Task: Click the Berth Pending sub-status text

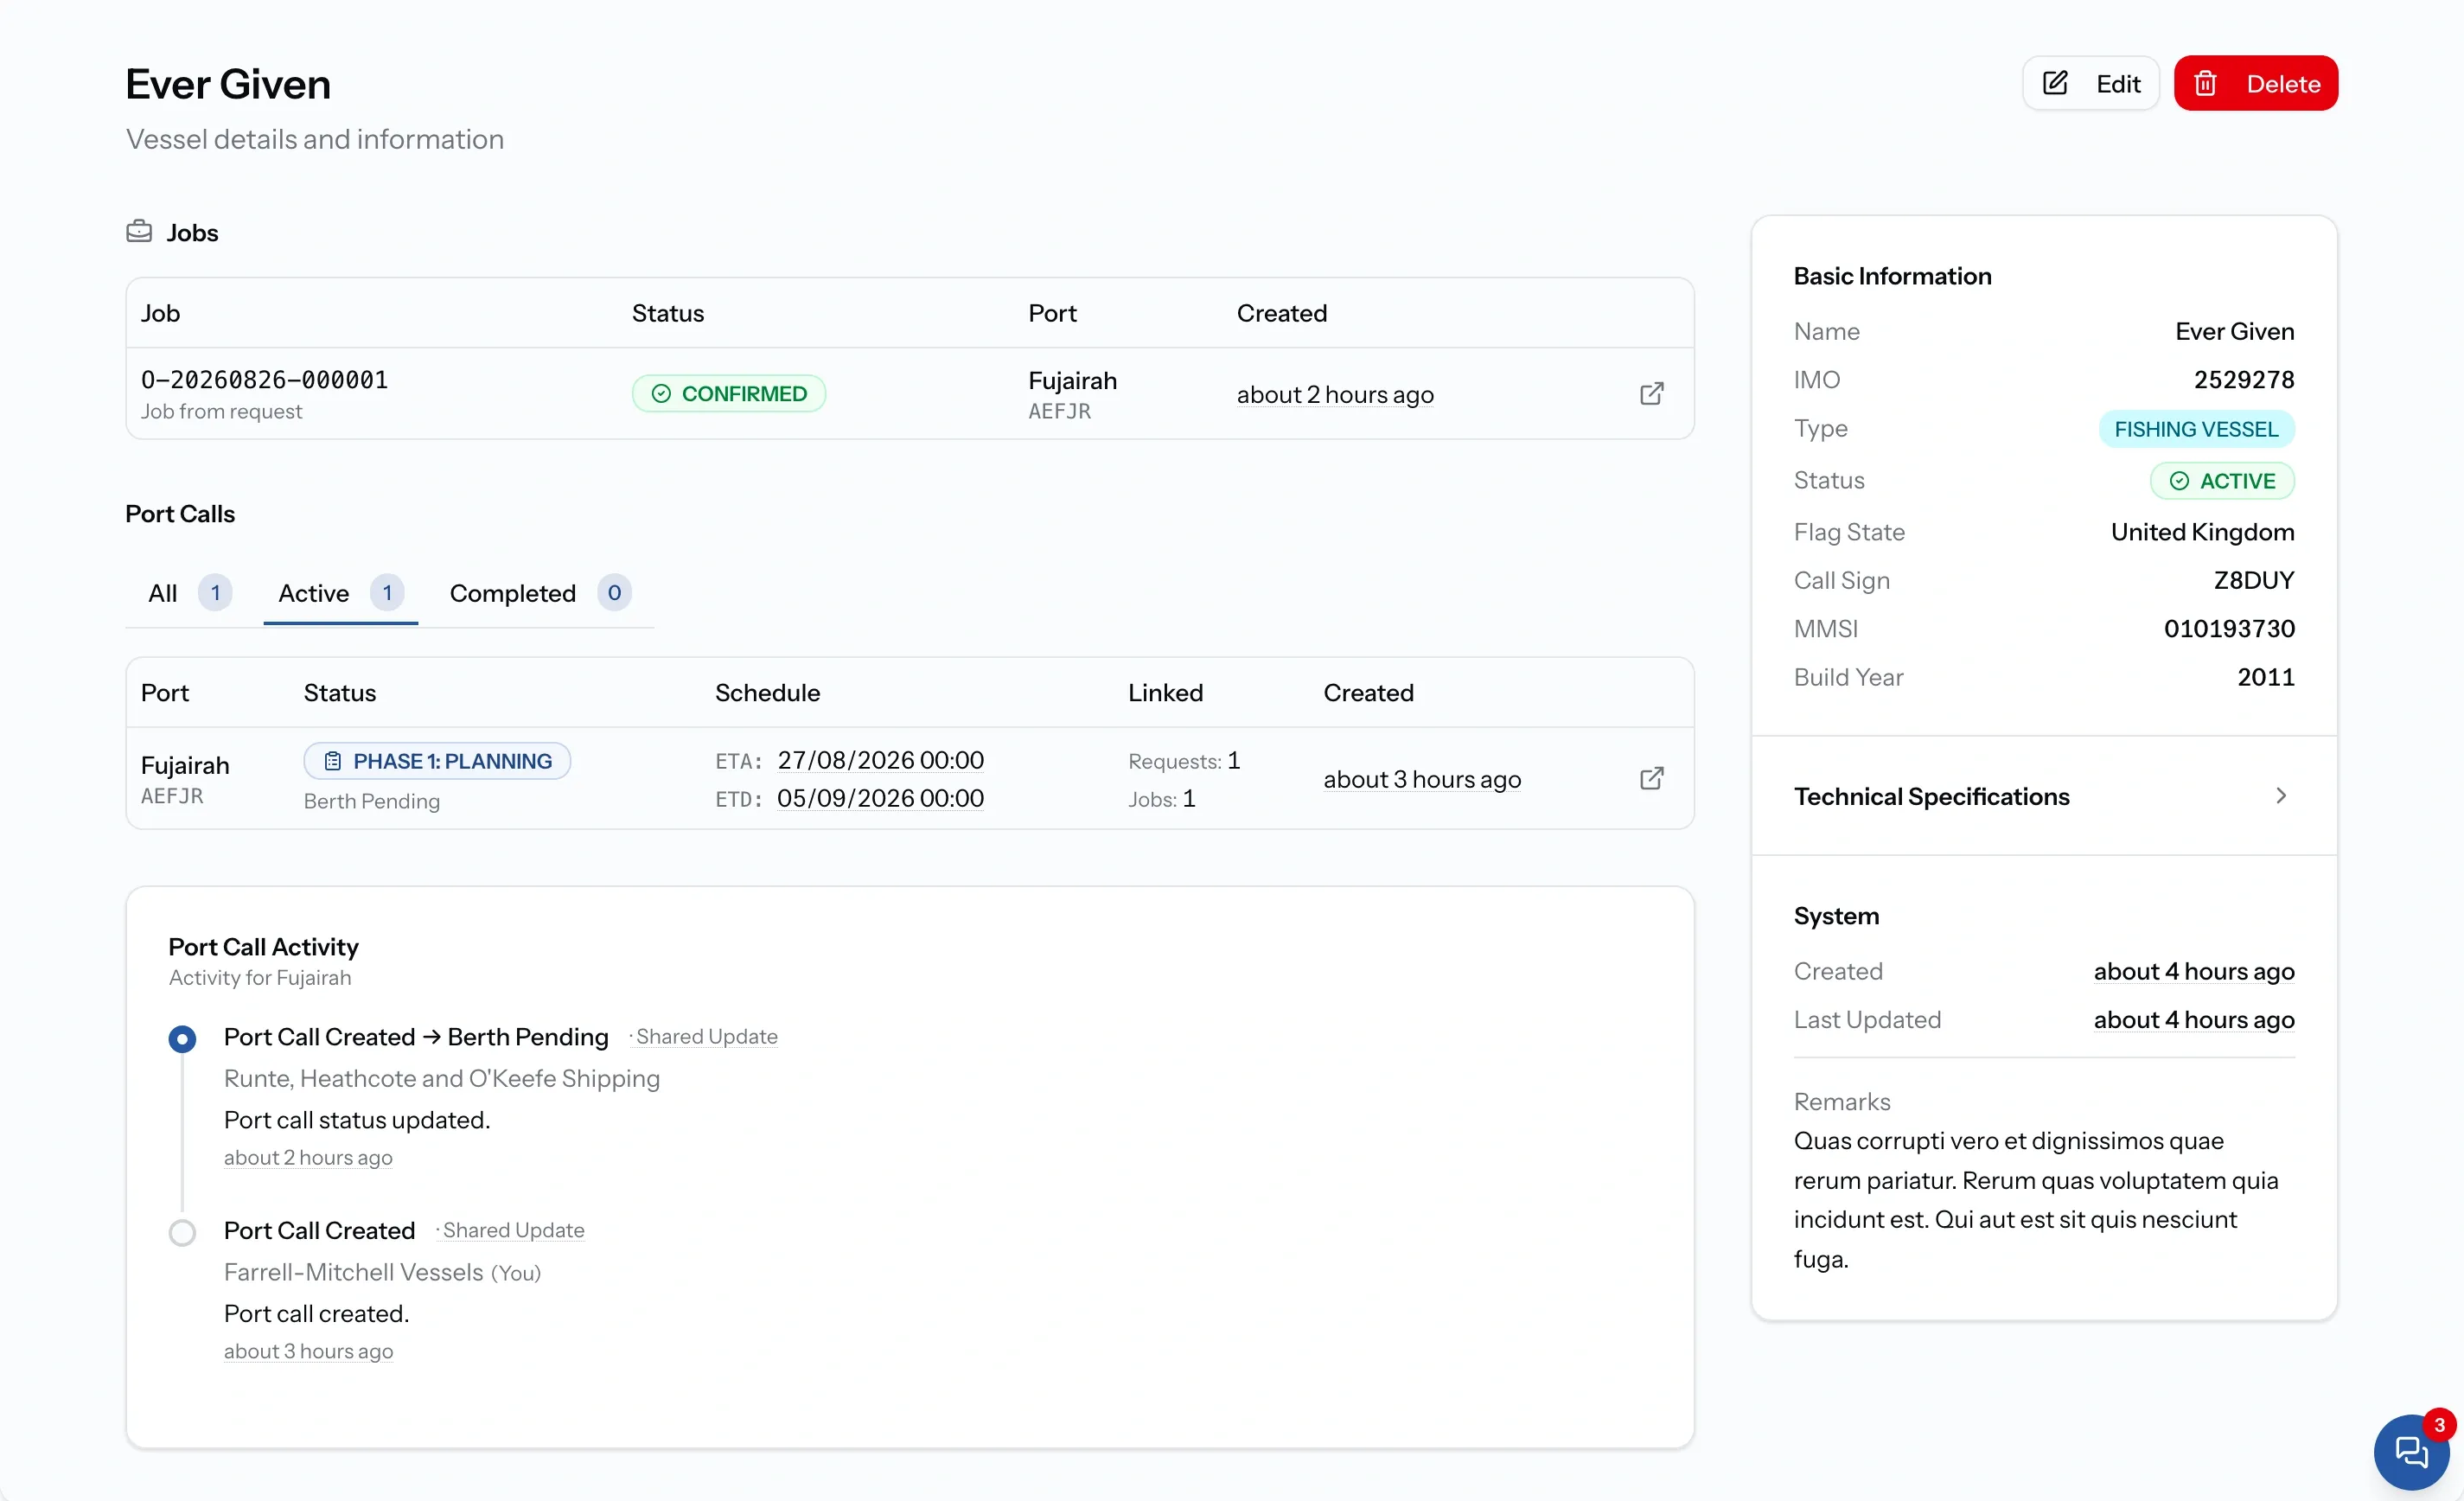Action: (372, 801)
